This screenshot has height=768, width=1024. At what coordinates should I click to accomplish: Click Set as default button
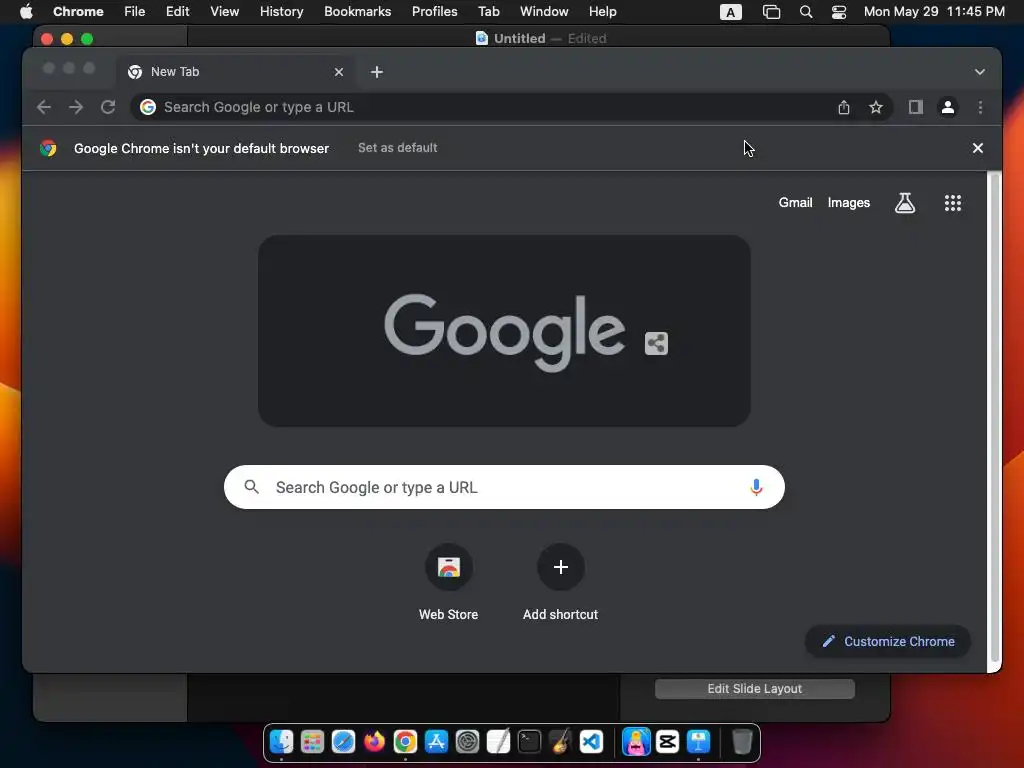click(x=398, y=148)
